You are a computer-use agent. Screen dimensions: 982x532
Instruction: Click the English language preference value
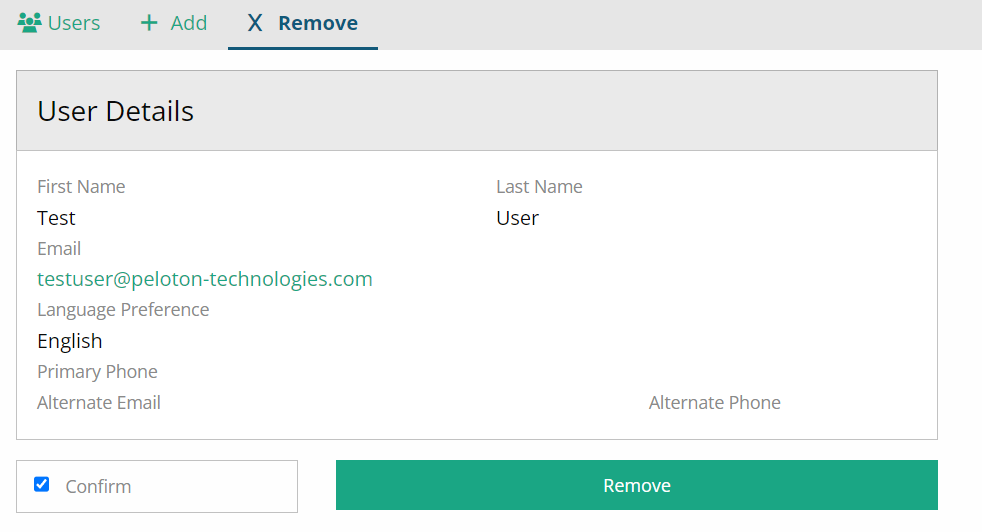click(70, 342)
